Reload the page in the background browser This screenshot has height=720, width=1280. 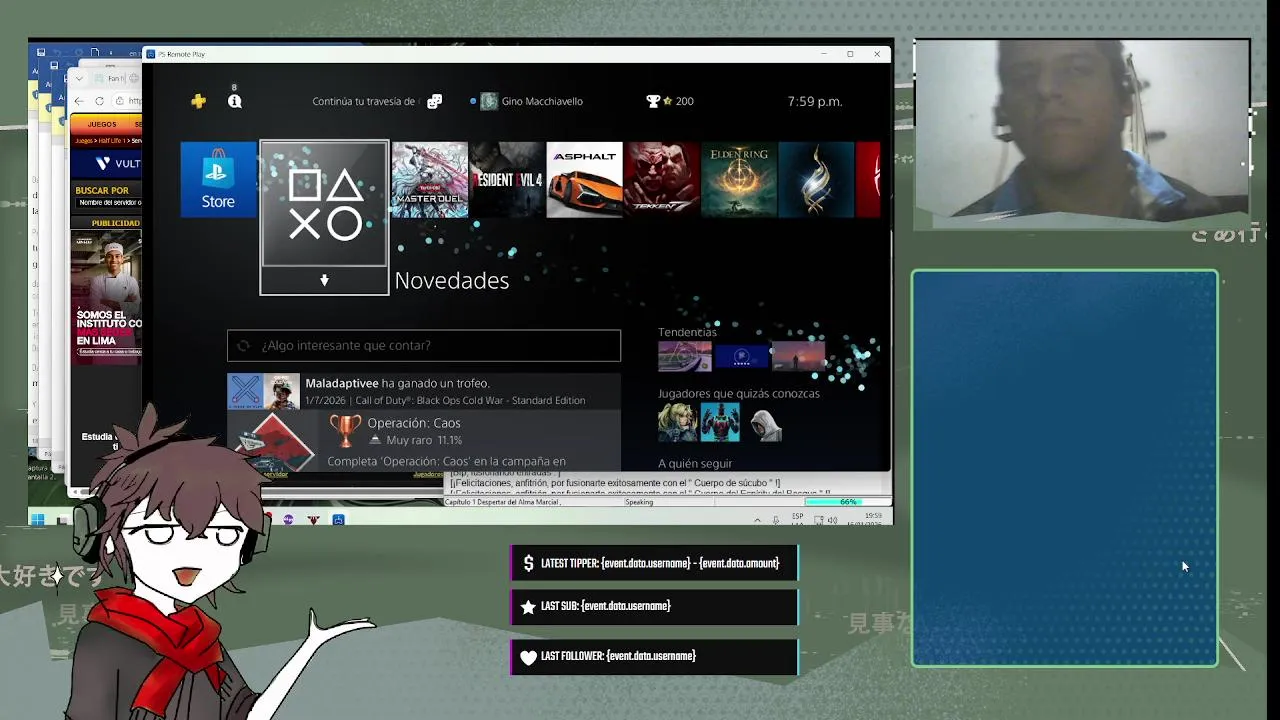point(99,101)
